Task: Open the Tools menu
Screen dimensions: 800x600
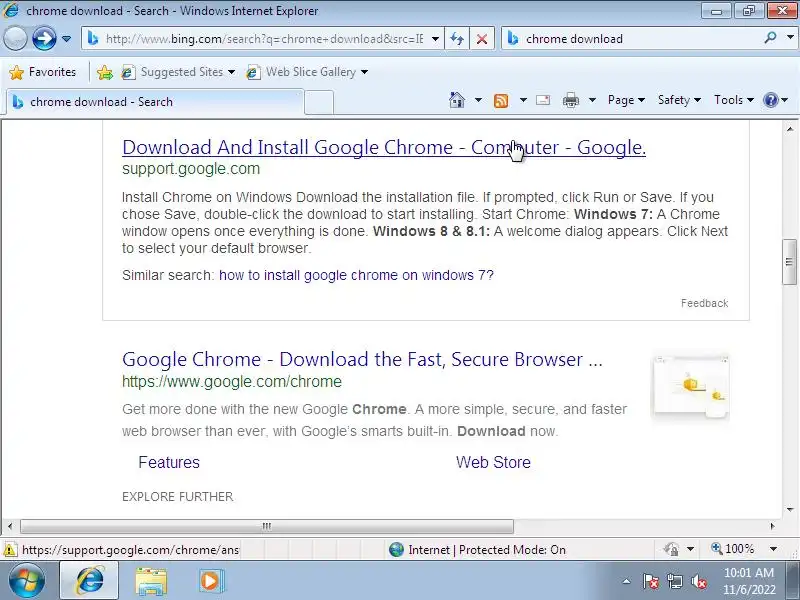Action: pos(734,100)
